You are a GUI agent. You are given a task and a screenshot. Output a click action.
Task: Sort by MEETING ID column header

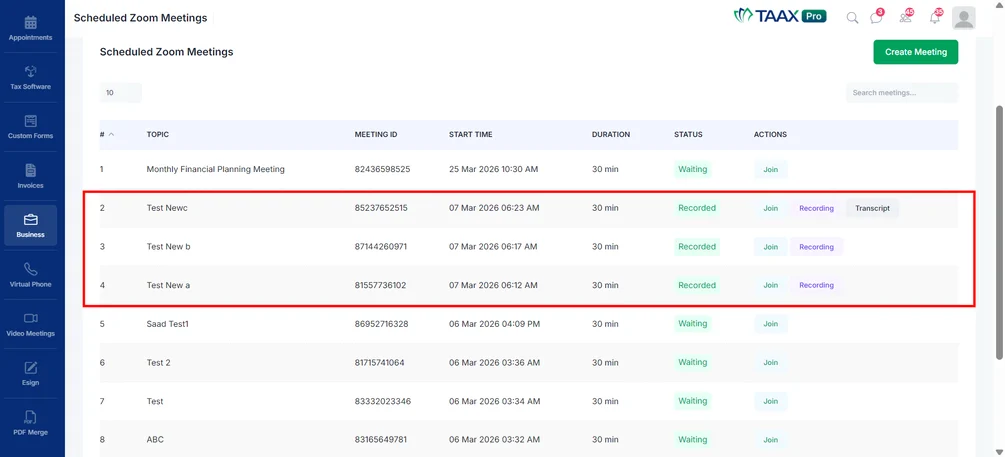376,135
